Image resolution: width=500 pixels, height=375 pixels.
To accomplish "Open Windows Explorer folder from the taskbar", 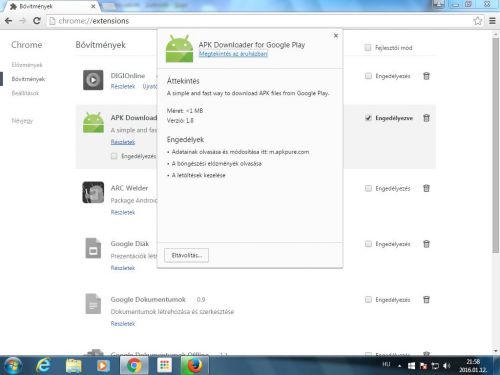I will (74, 366).
